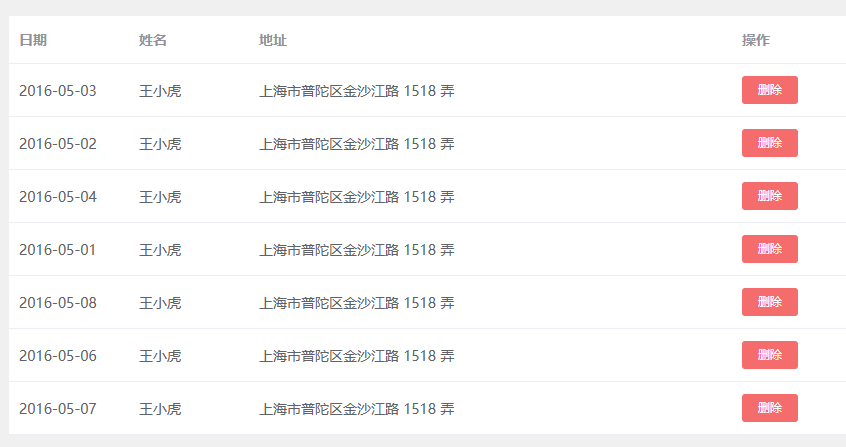
Task: Select the date cell 2016-05-07
Action: 58,409
